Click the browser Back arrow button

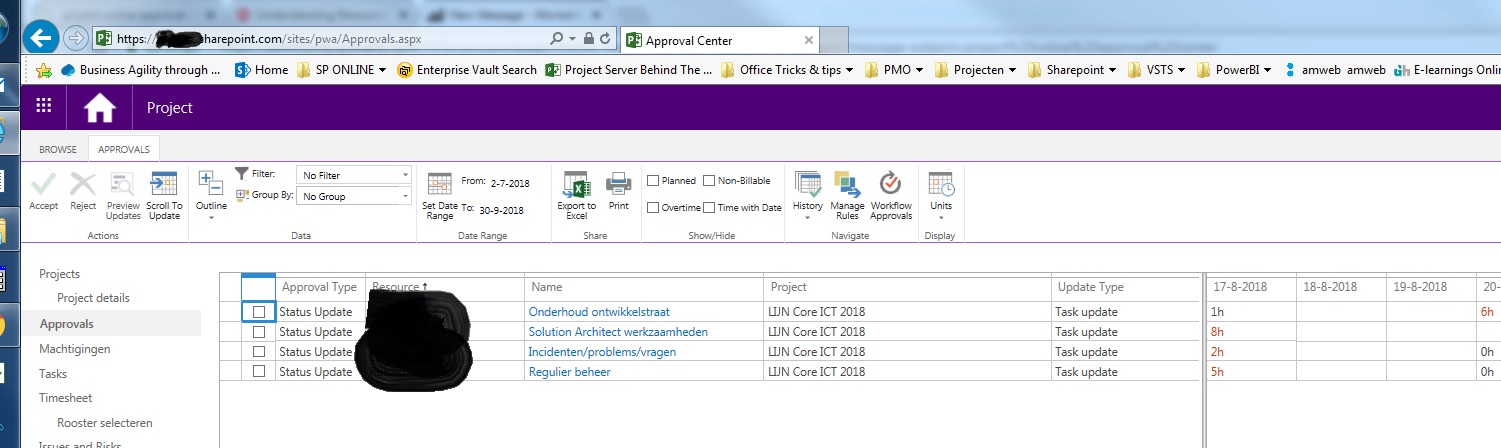click(41, 39)
